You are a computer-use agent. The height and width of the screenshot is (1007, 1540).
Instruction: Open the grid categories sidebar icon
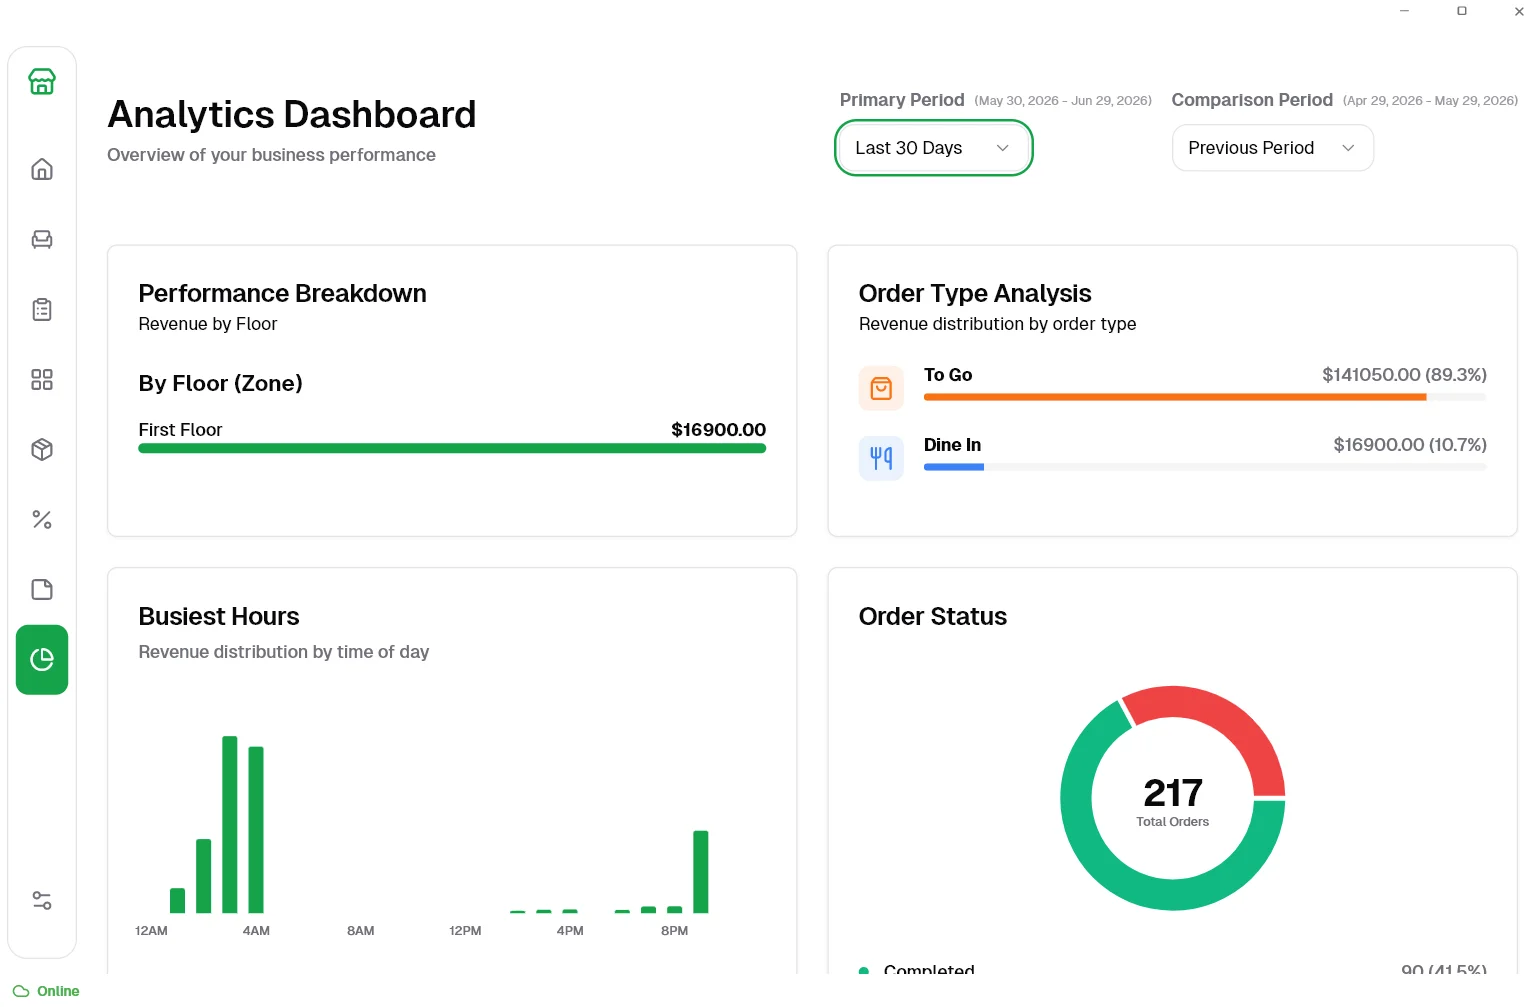point(42,379)
